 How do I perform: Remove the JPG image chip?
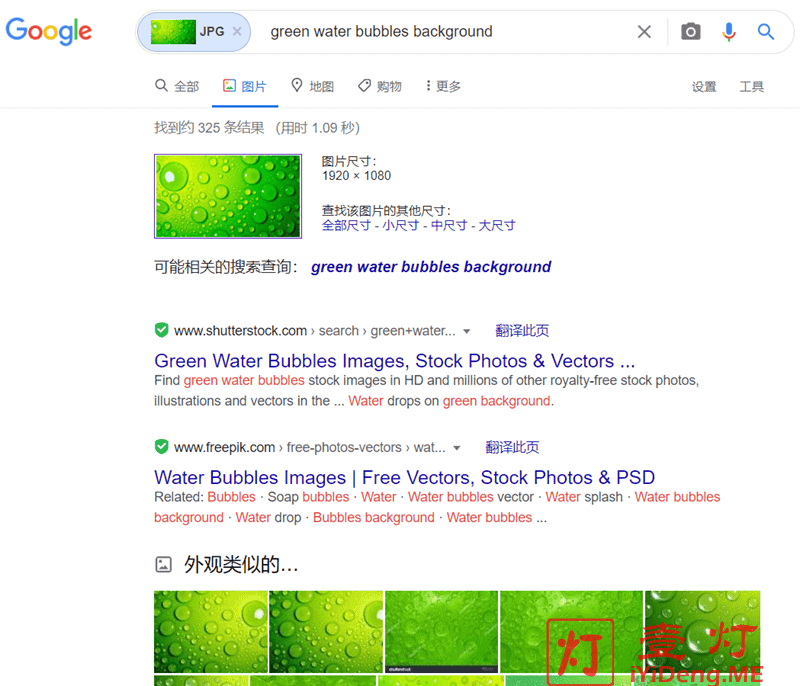pyautogui.click(x=237, y=32)
